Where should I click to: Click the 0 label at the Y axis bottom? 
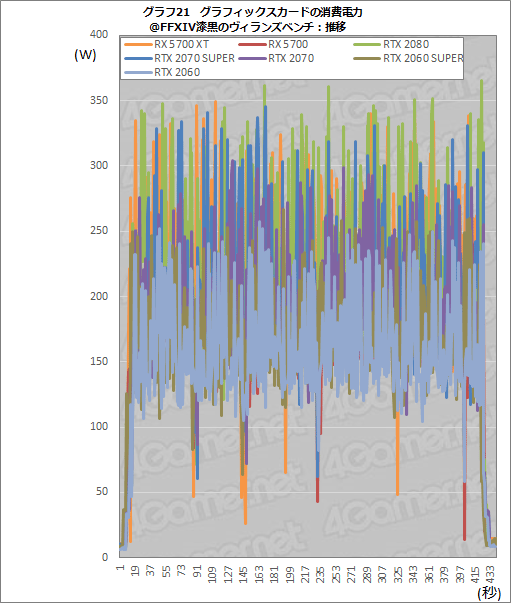click(x=105, y=557)
